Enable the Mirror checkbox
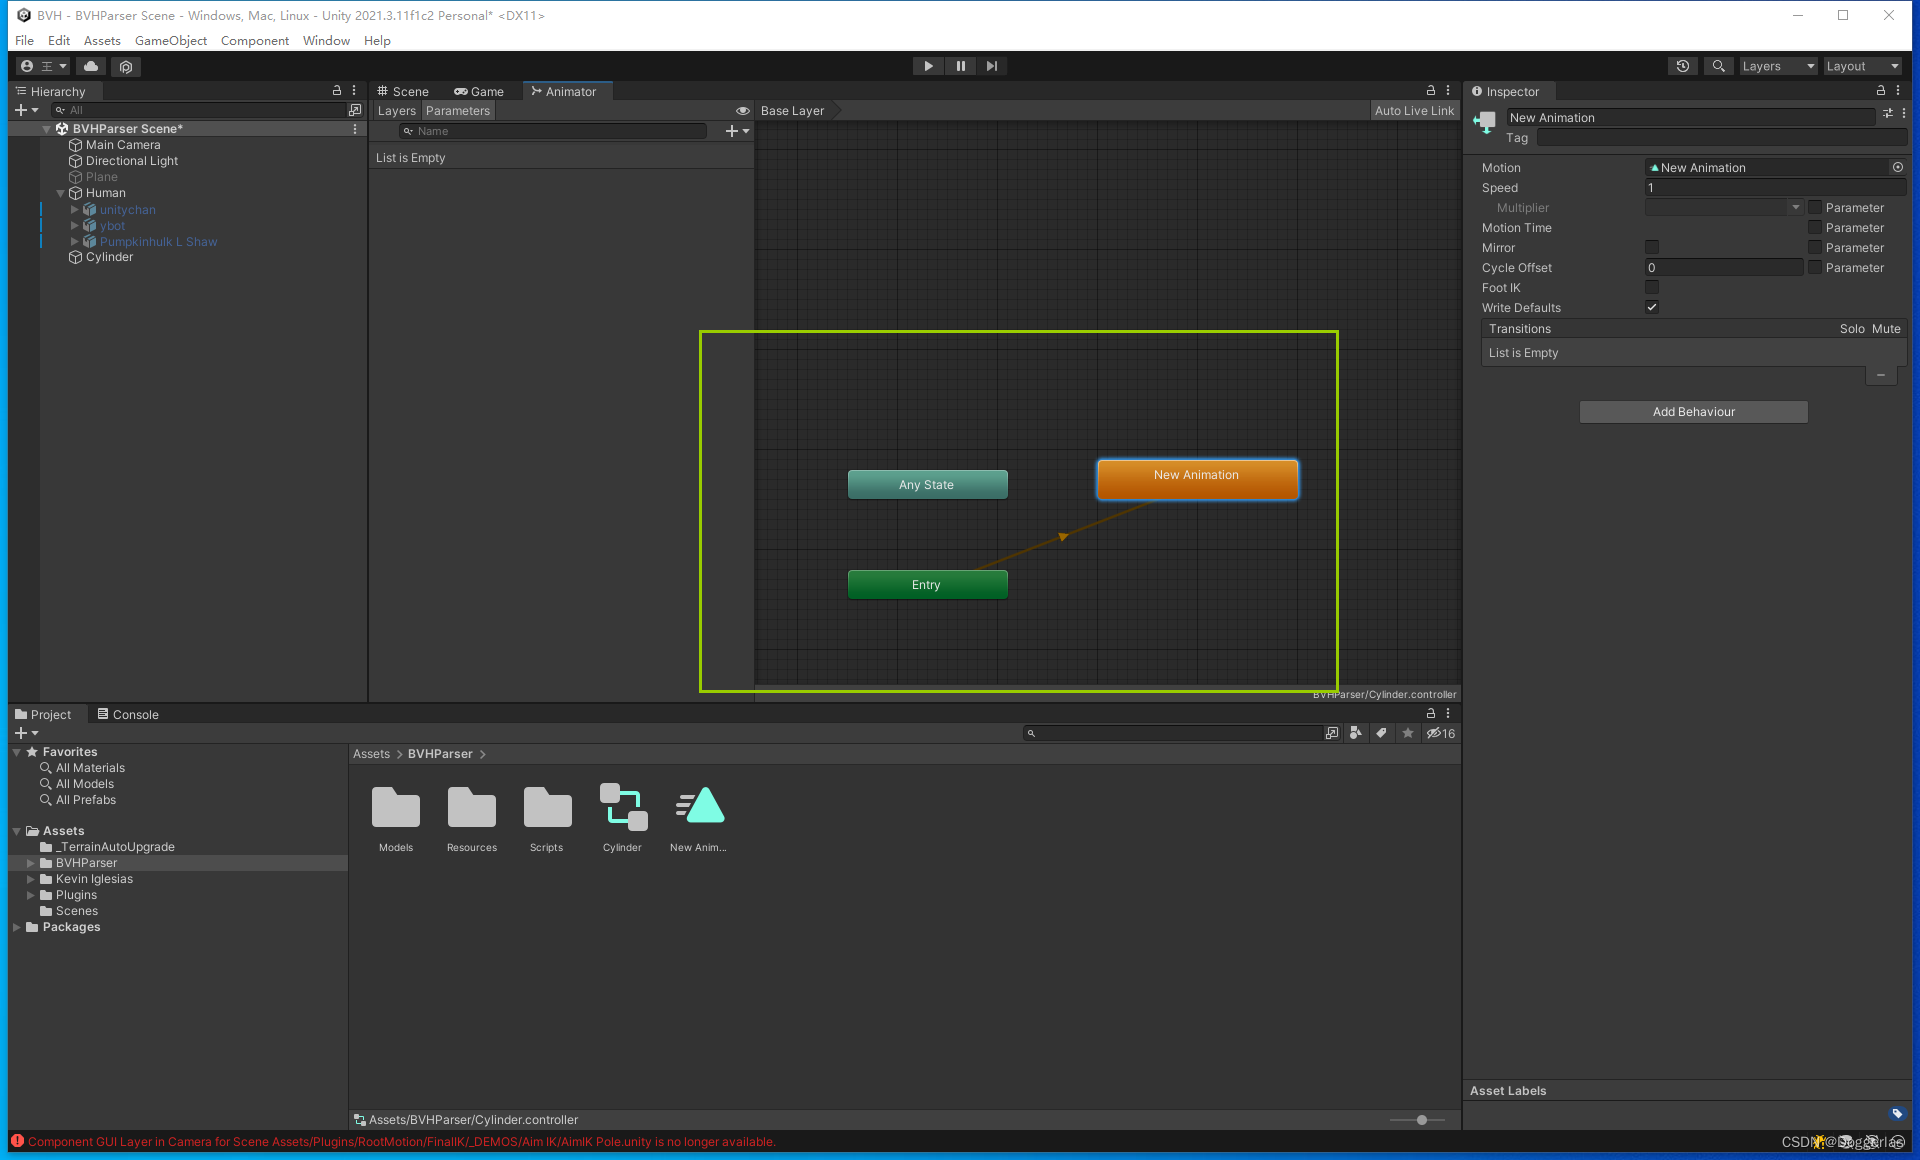Viewport: 1920px width, 1160px height. pos(1652,248)
